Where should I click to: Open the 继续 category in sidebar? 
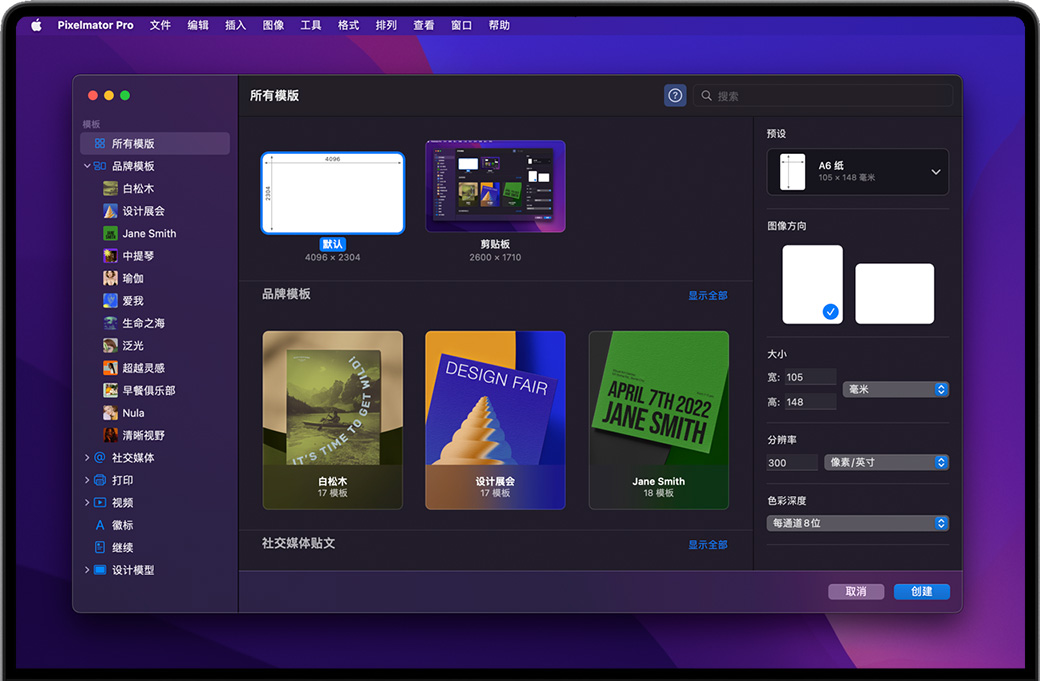tap(122, 548)
